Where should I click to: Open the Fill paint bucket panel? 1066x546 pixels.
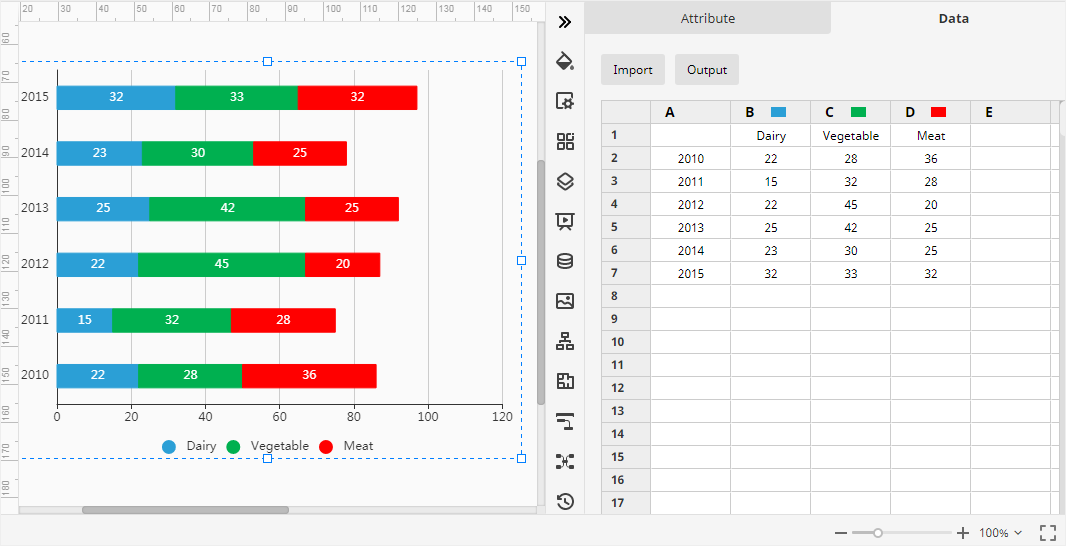[x=565, y=61]
